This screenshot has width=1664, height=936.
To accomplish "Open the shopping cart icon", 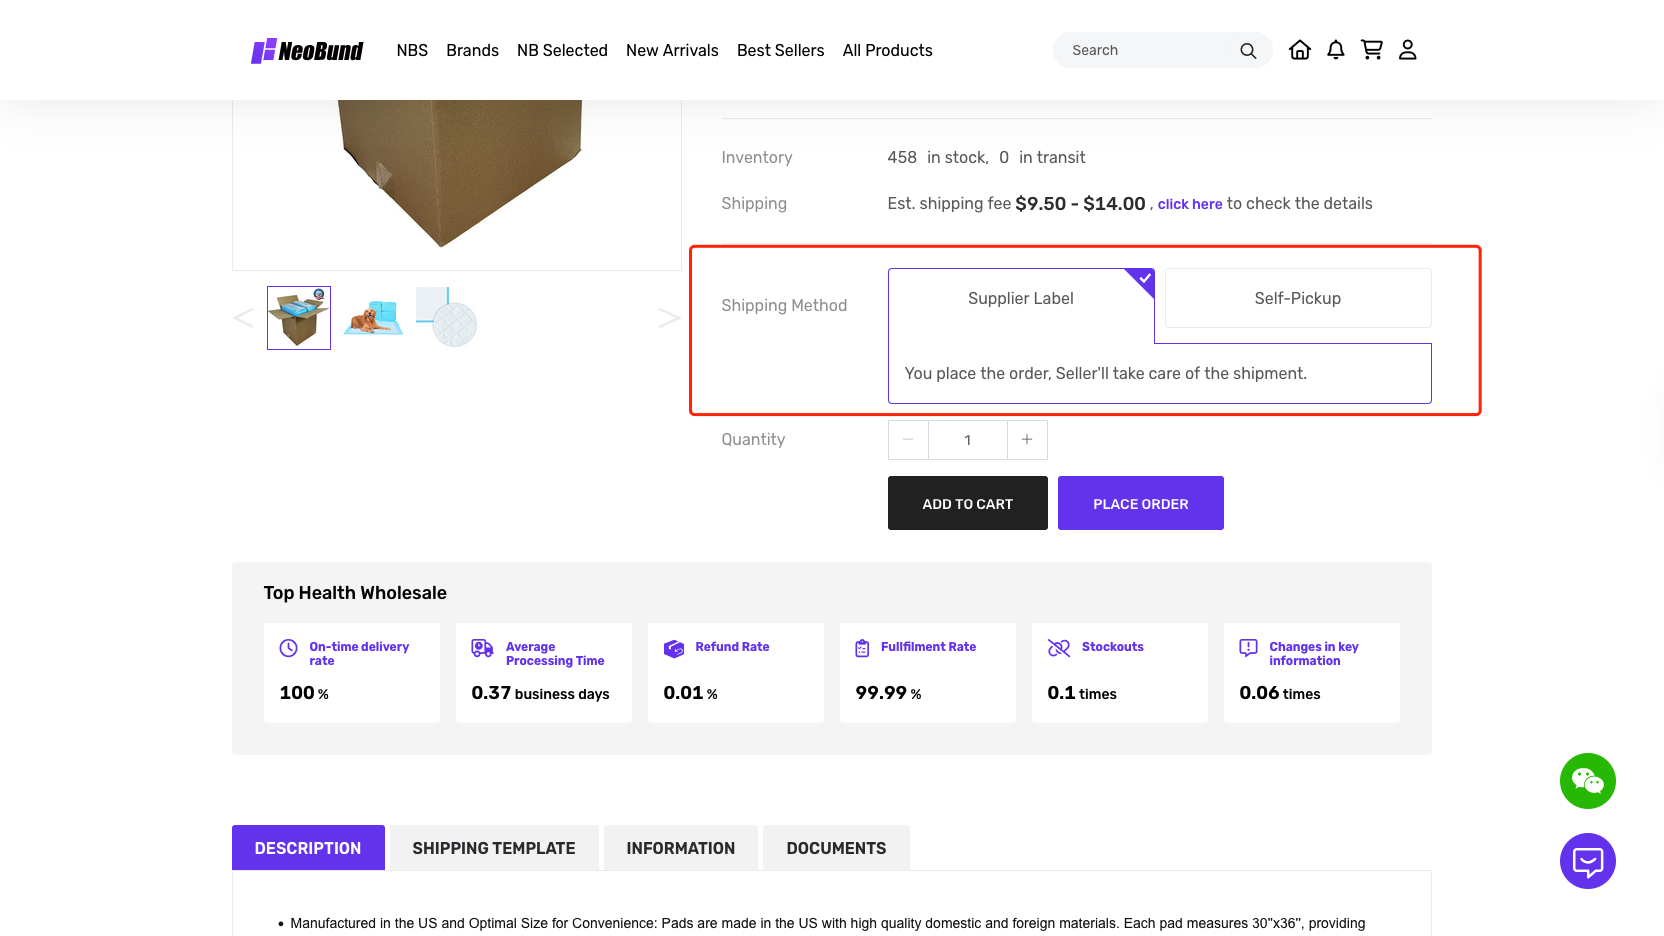I will coord(1371,50).
